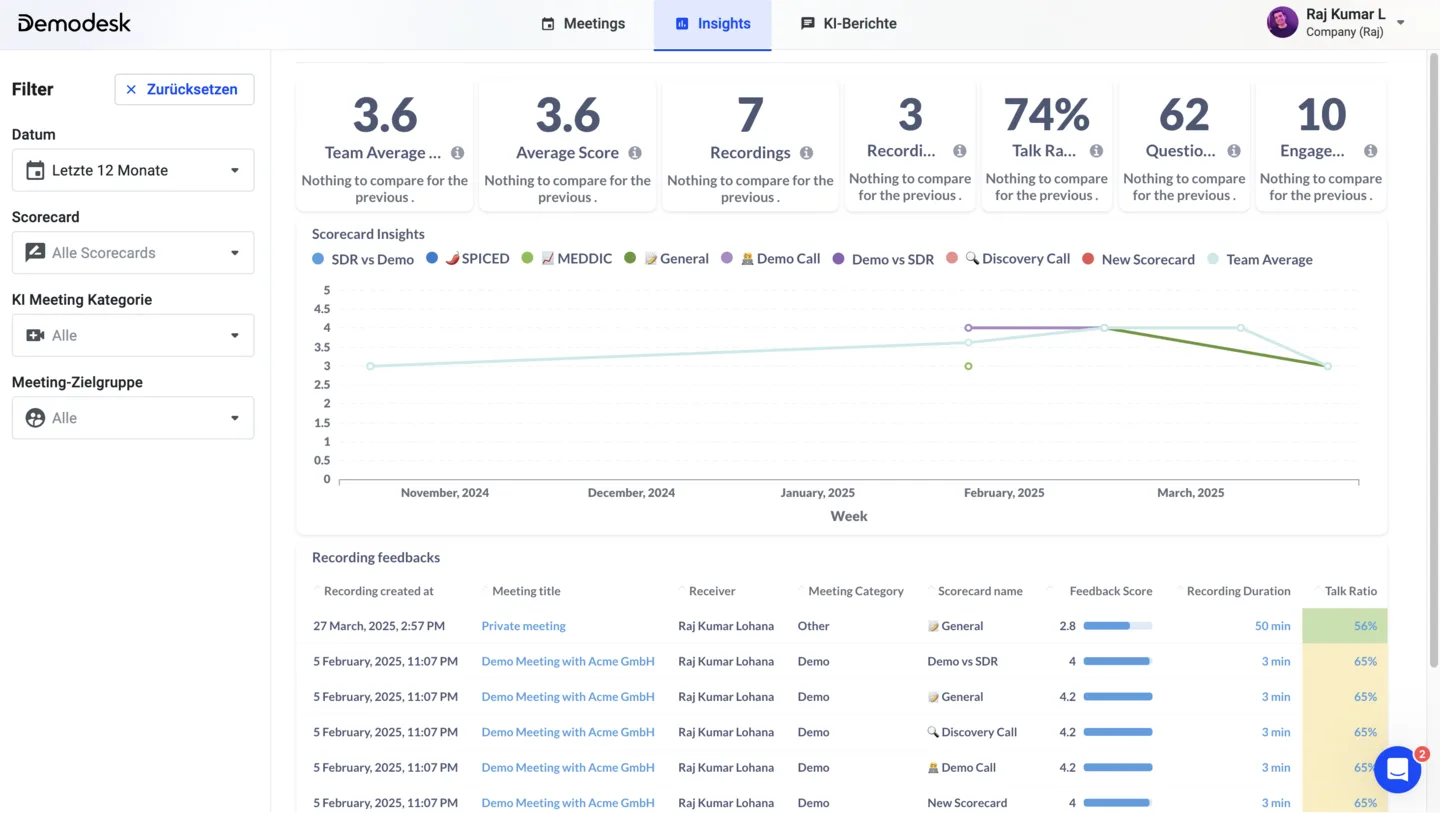Viewport: 1440px width, 813px height.
Task: Toggle SPICED legend series
Action: click(467, 259)
